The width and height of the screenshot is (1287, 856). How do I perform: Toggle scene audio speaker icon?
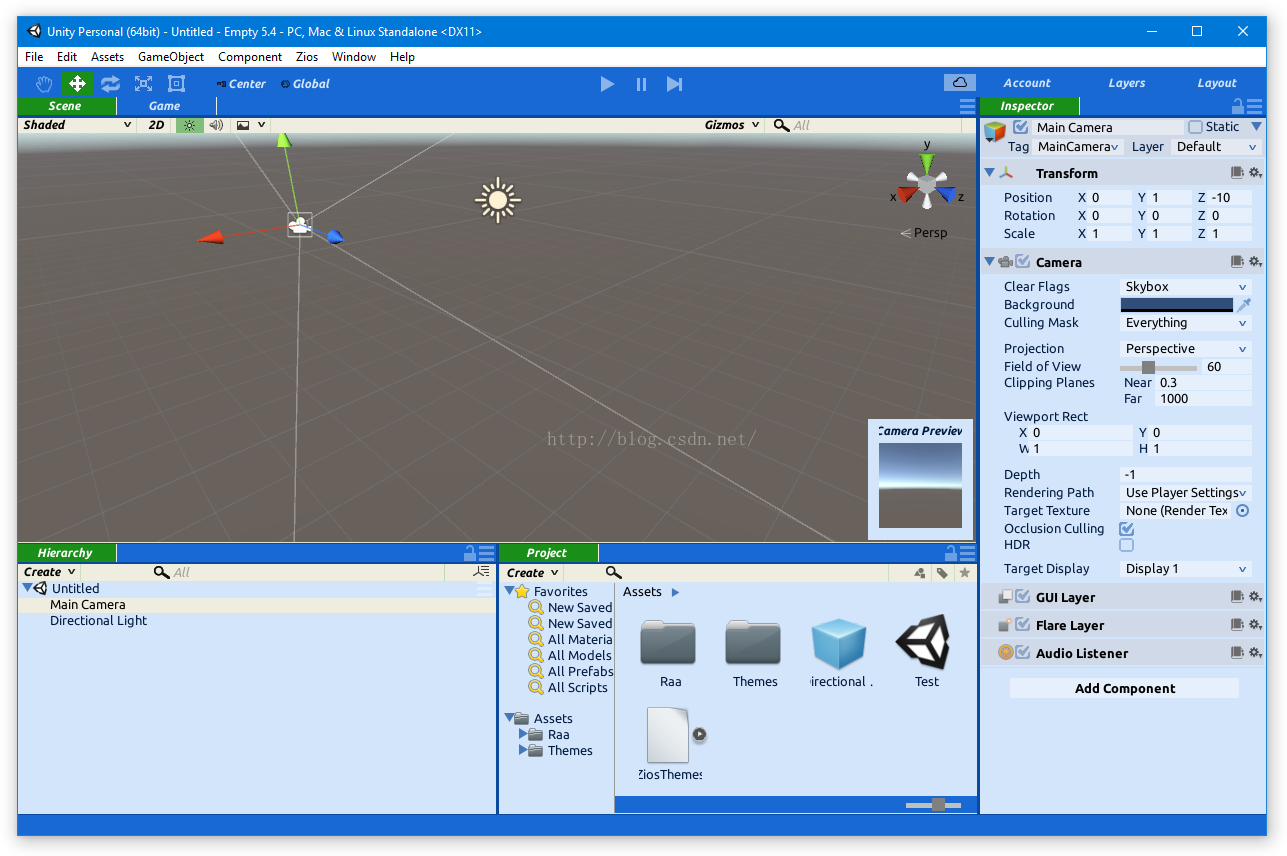(215, 125)
